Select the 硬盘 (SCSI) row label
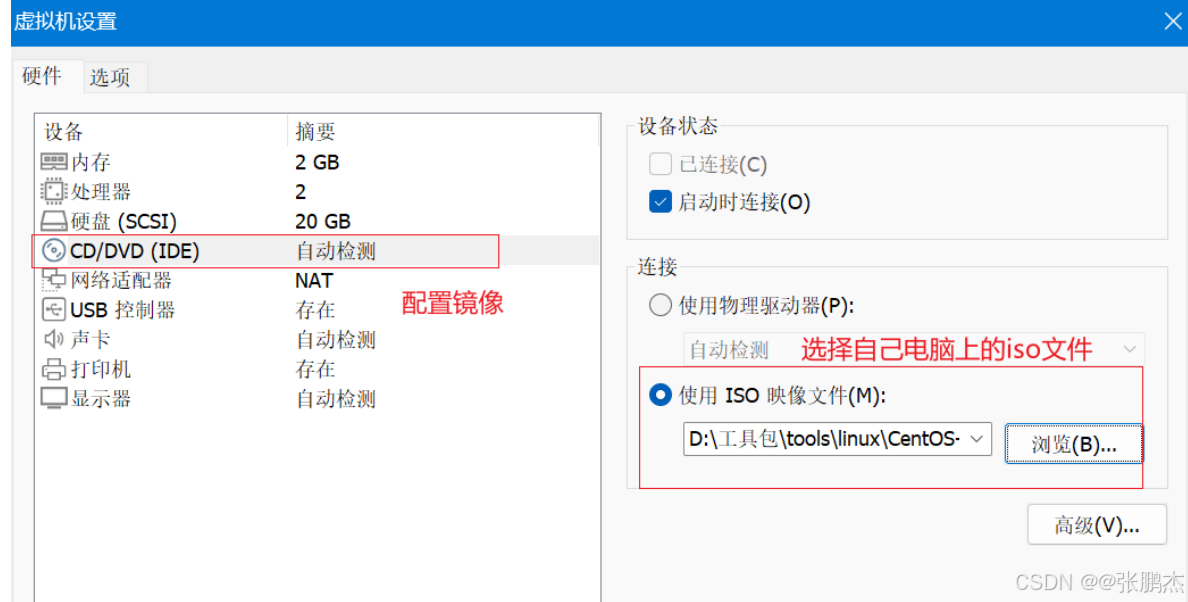Image resolution: width=1188 pixels, height=602 pixels. tap(123, 221)
